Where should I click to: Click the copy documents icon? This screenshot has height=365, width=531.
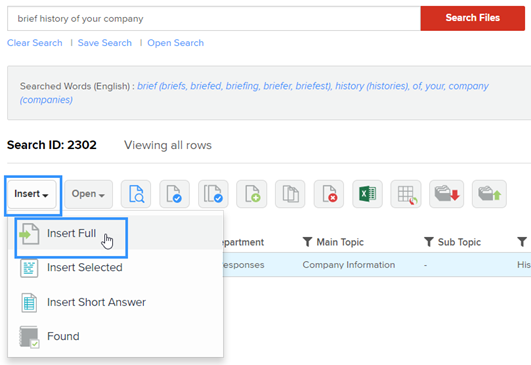pos(290,194)
